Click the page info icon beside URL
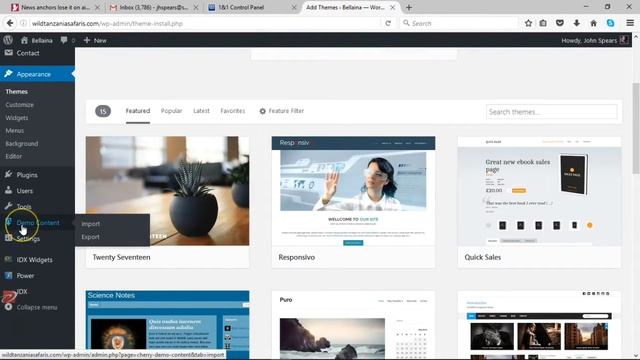This screenshot has width=640, height=360. 24,23
